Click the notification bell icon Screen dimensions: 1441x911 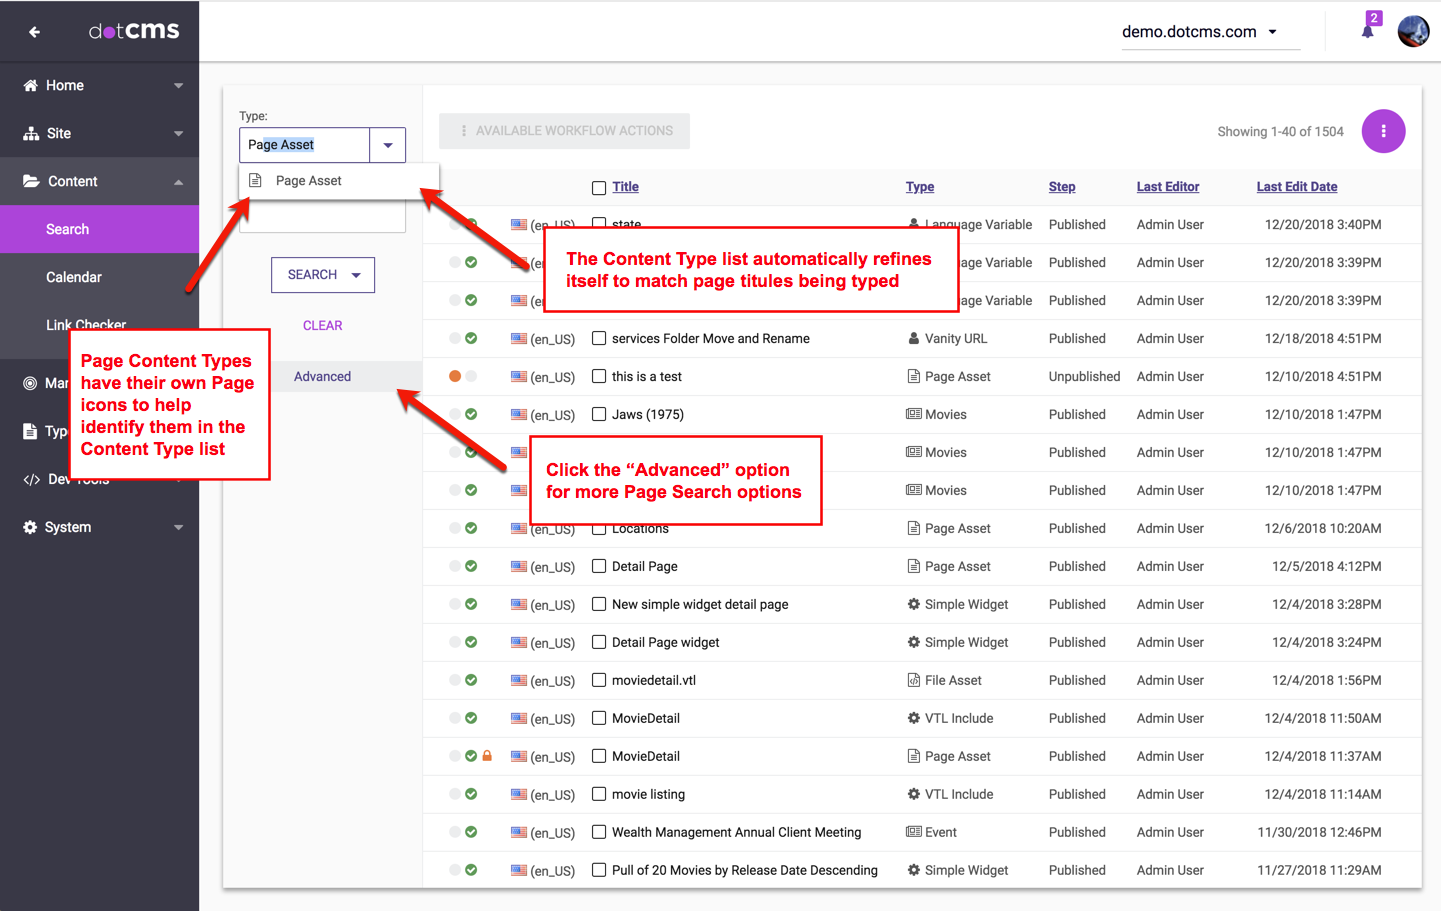tap(1367, 31)
